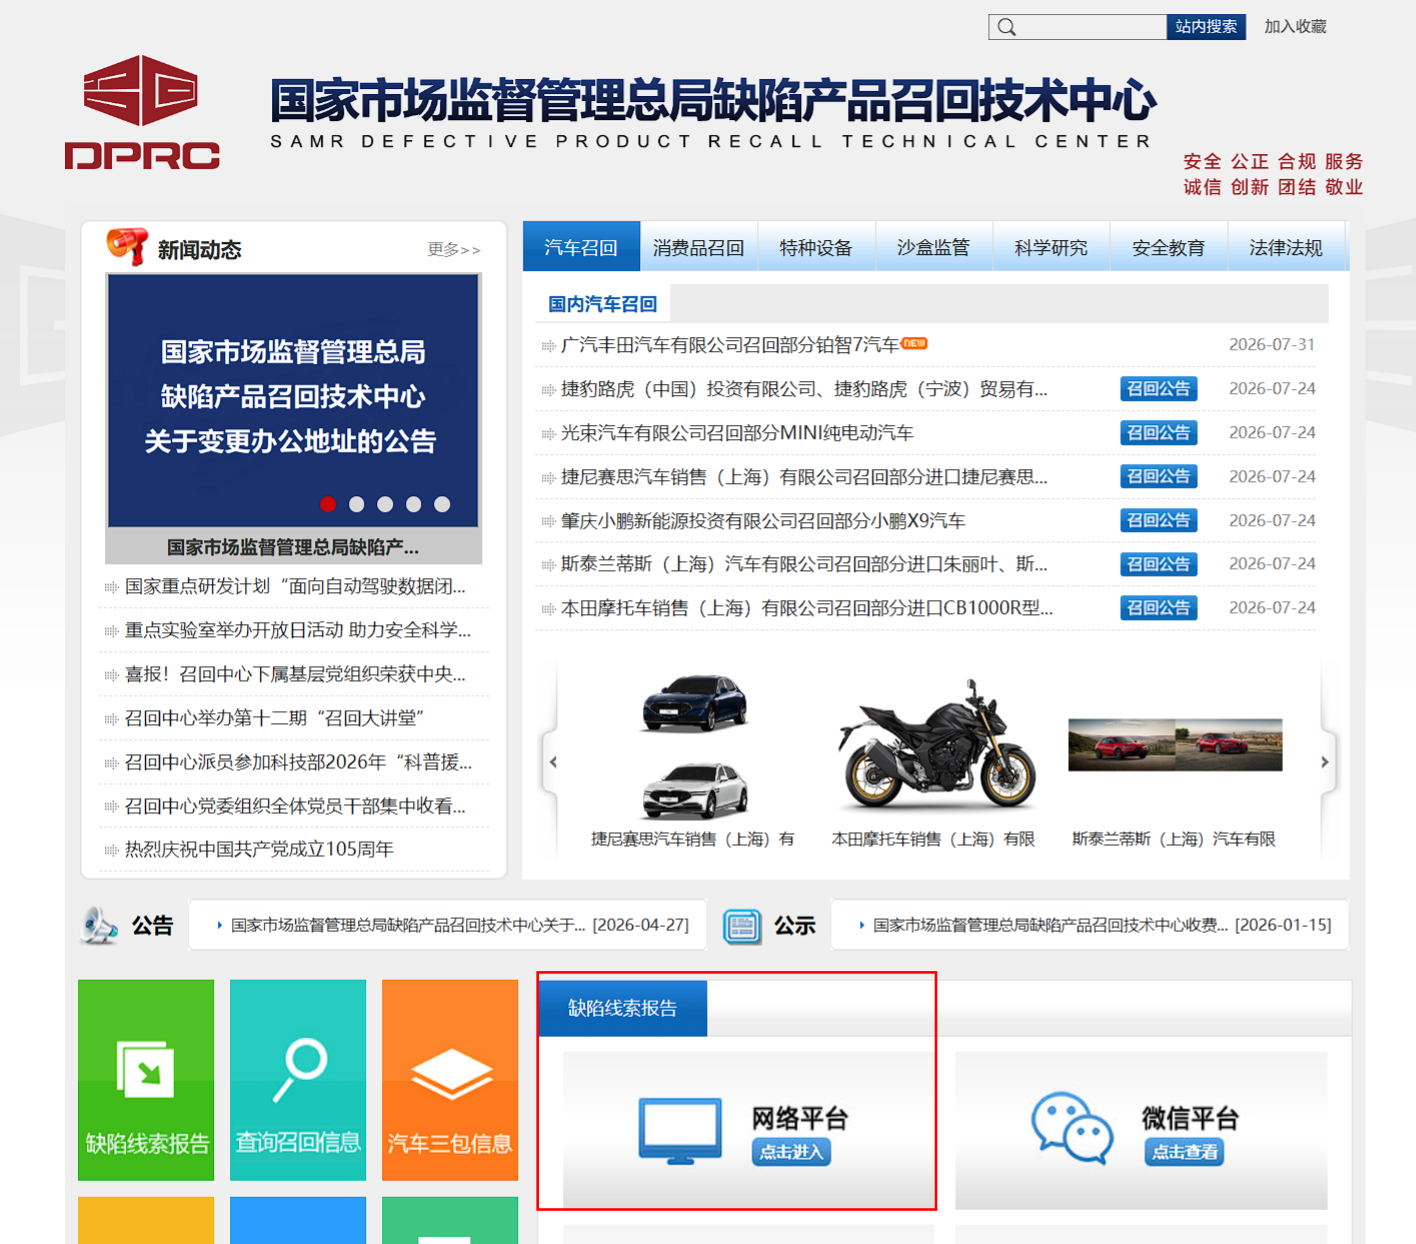Open the orange 汽车三包信息 tile
Viewport: 1416px width, 1244px height.
450,1080
